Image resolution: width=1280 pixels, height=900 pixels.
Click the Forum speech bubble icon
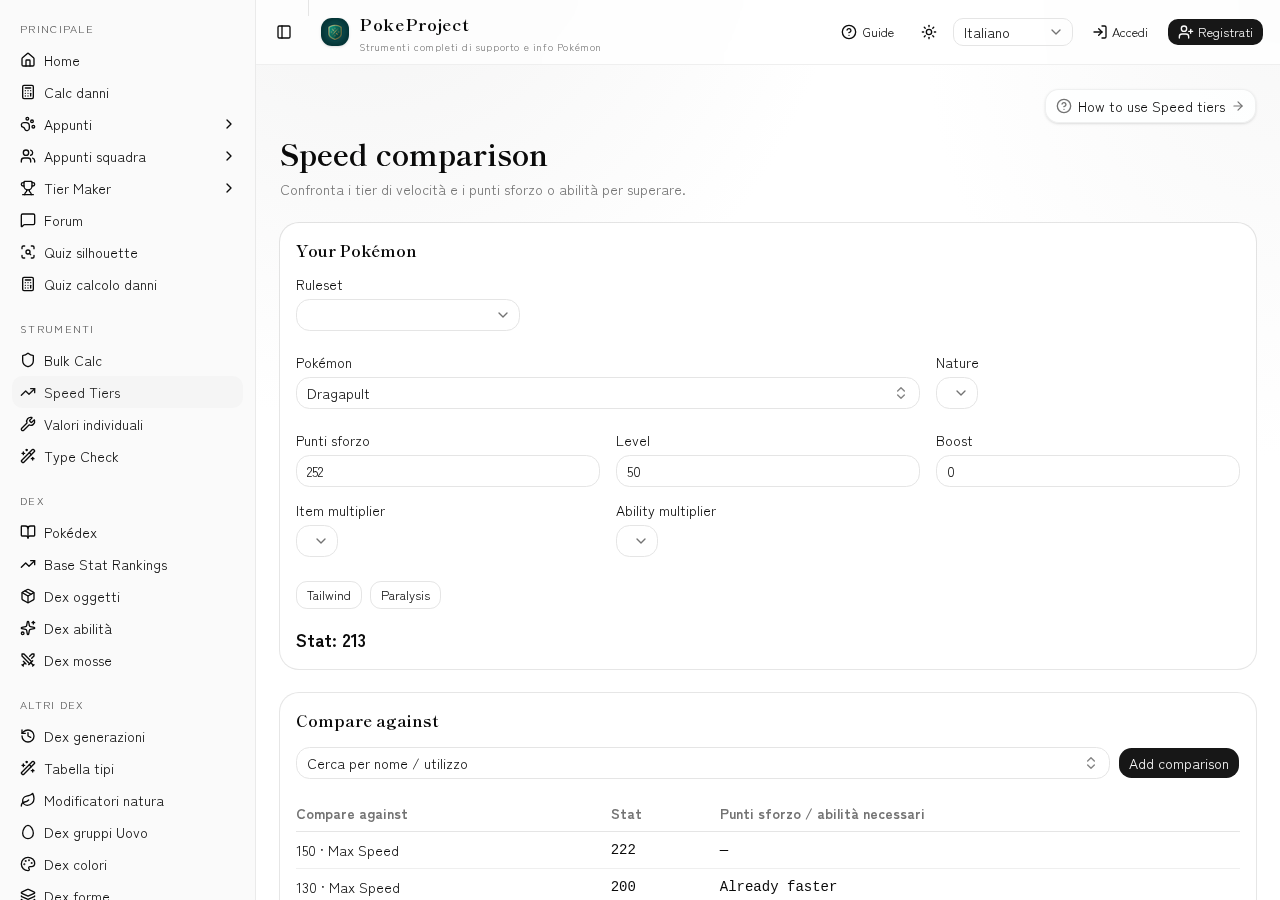pyautogui.click(x=28, y=221)
